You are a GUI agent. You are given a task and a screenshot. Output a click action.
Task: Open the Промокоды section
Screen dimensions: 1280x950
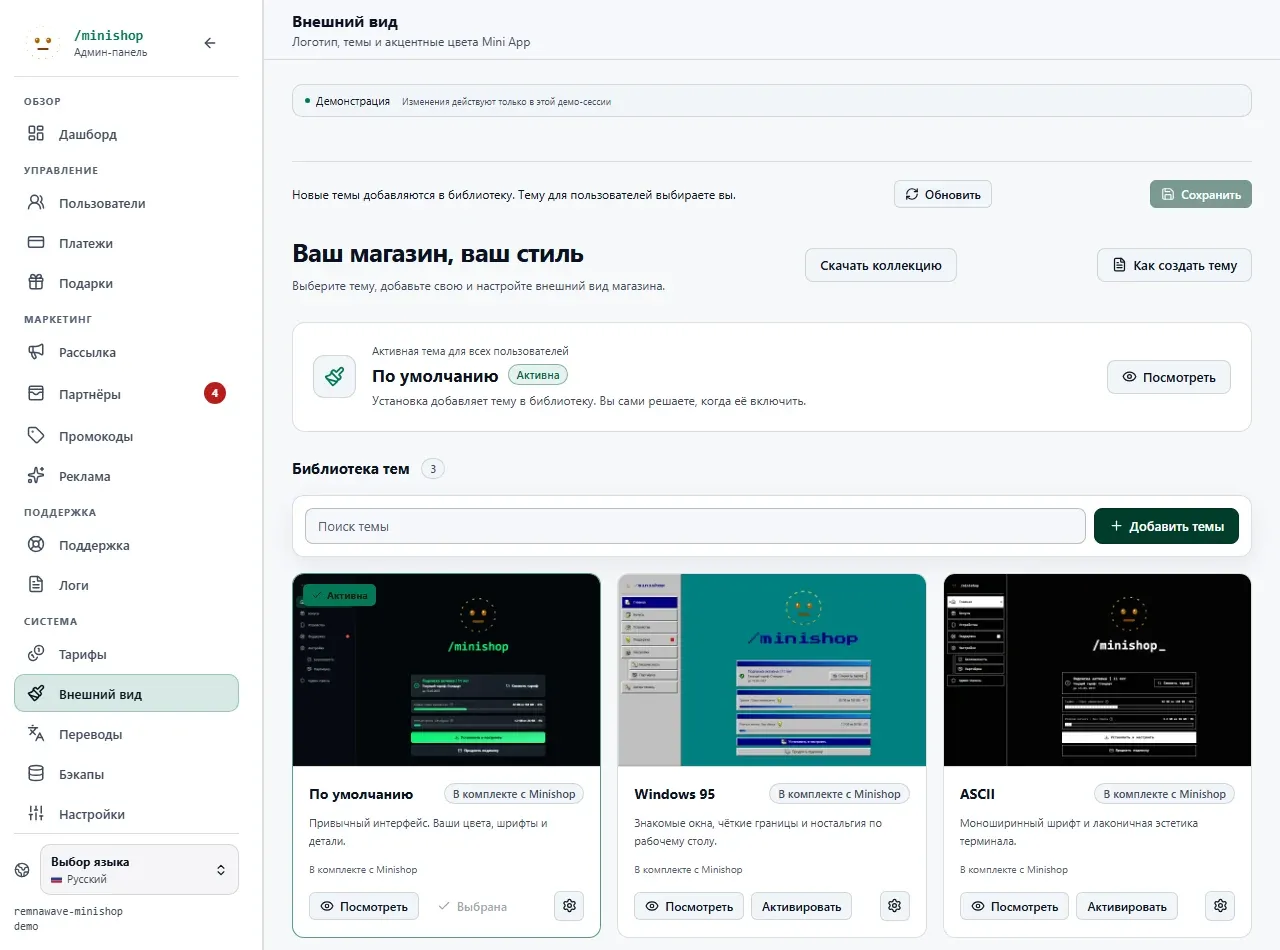pyautogui.click(x=126, y=436)
